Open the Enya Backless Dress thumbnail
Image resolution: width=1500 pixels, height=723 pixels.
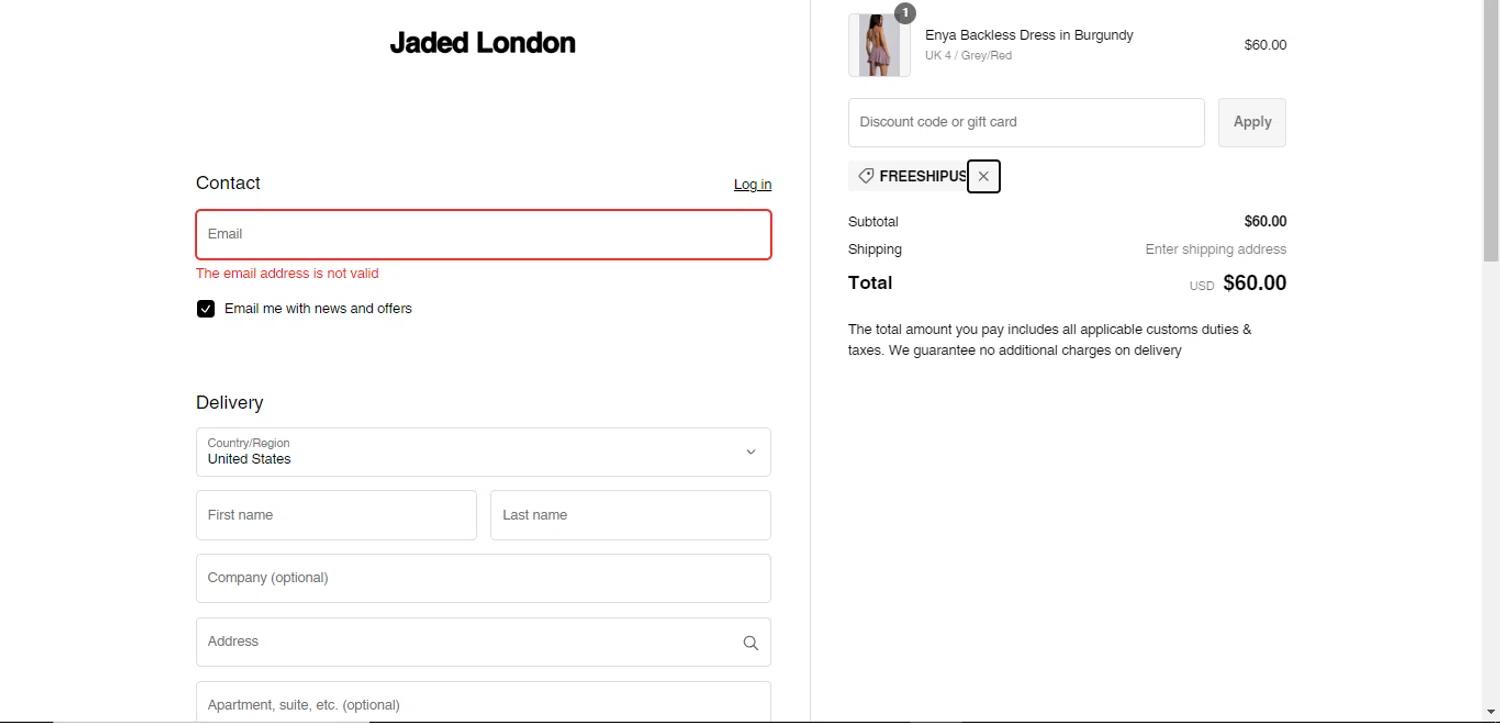coord(879,46)
